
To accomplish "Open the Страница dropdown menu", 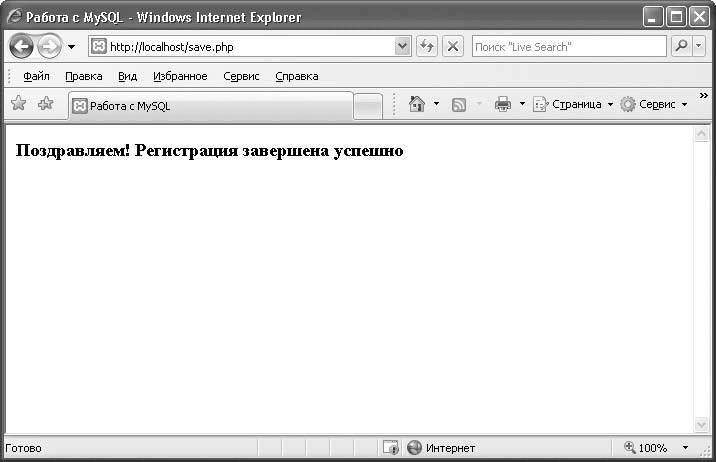I will [572, 104].
